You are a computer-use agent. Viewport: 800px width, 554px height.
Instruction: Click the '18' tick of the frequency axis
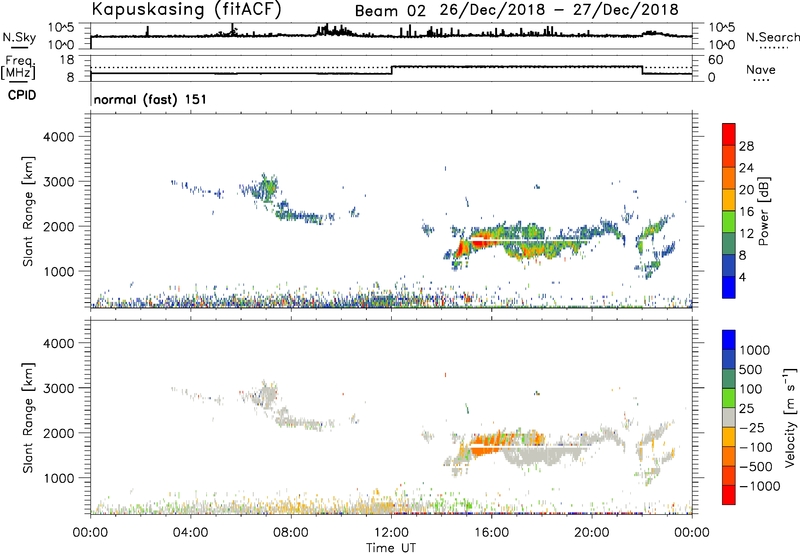67,60
